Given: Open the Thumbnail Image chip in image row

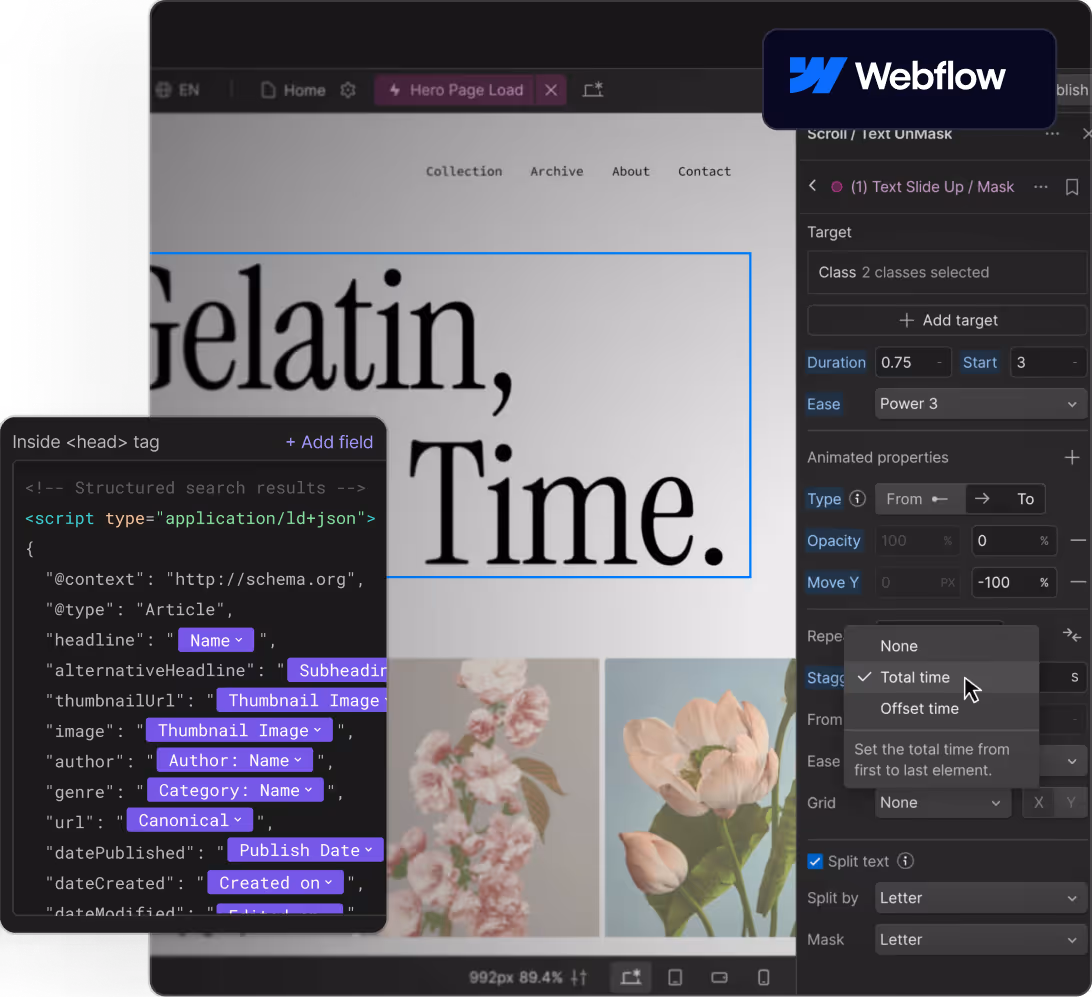Looking at the screenshot, I should (240, 730).
